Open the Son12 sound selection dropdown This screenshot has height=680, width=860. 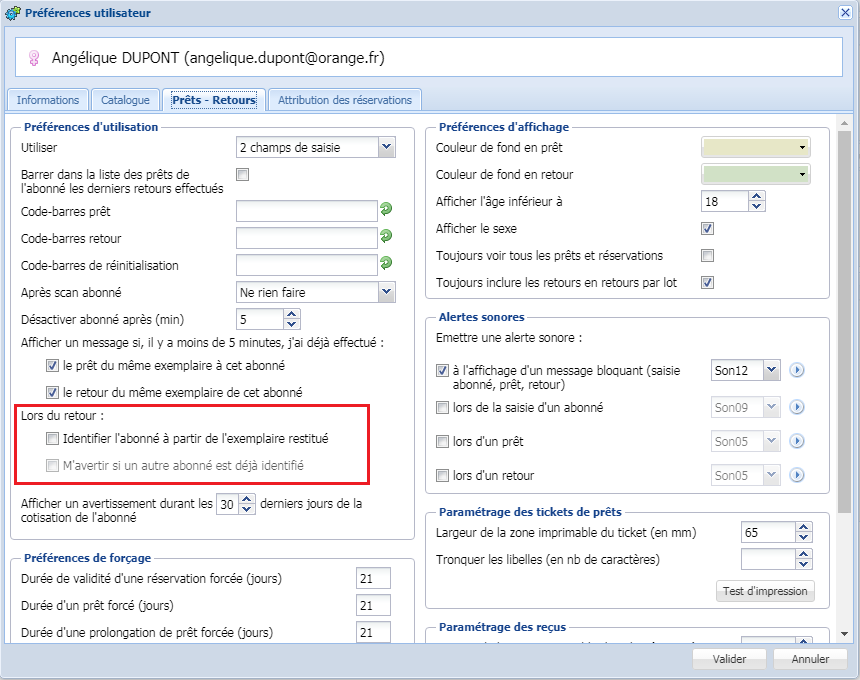770,370
